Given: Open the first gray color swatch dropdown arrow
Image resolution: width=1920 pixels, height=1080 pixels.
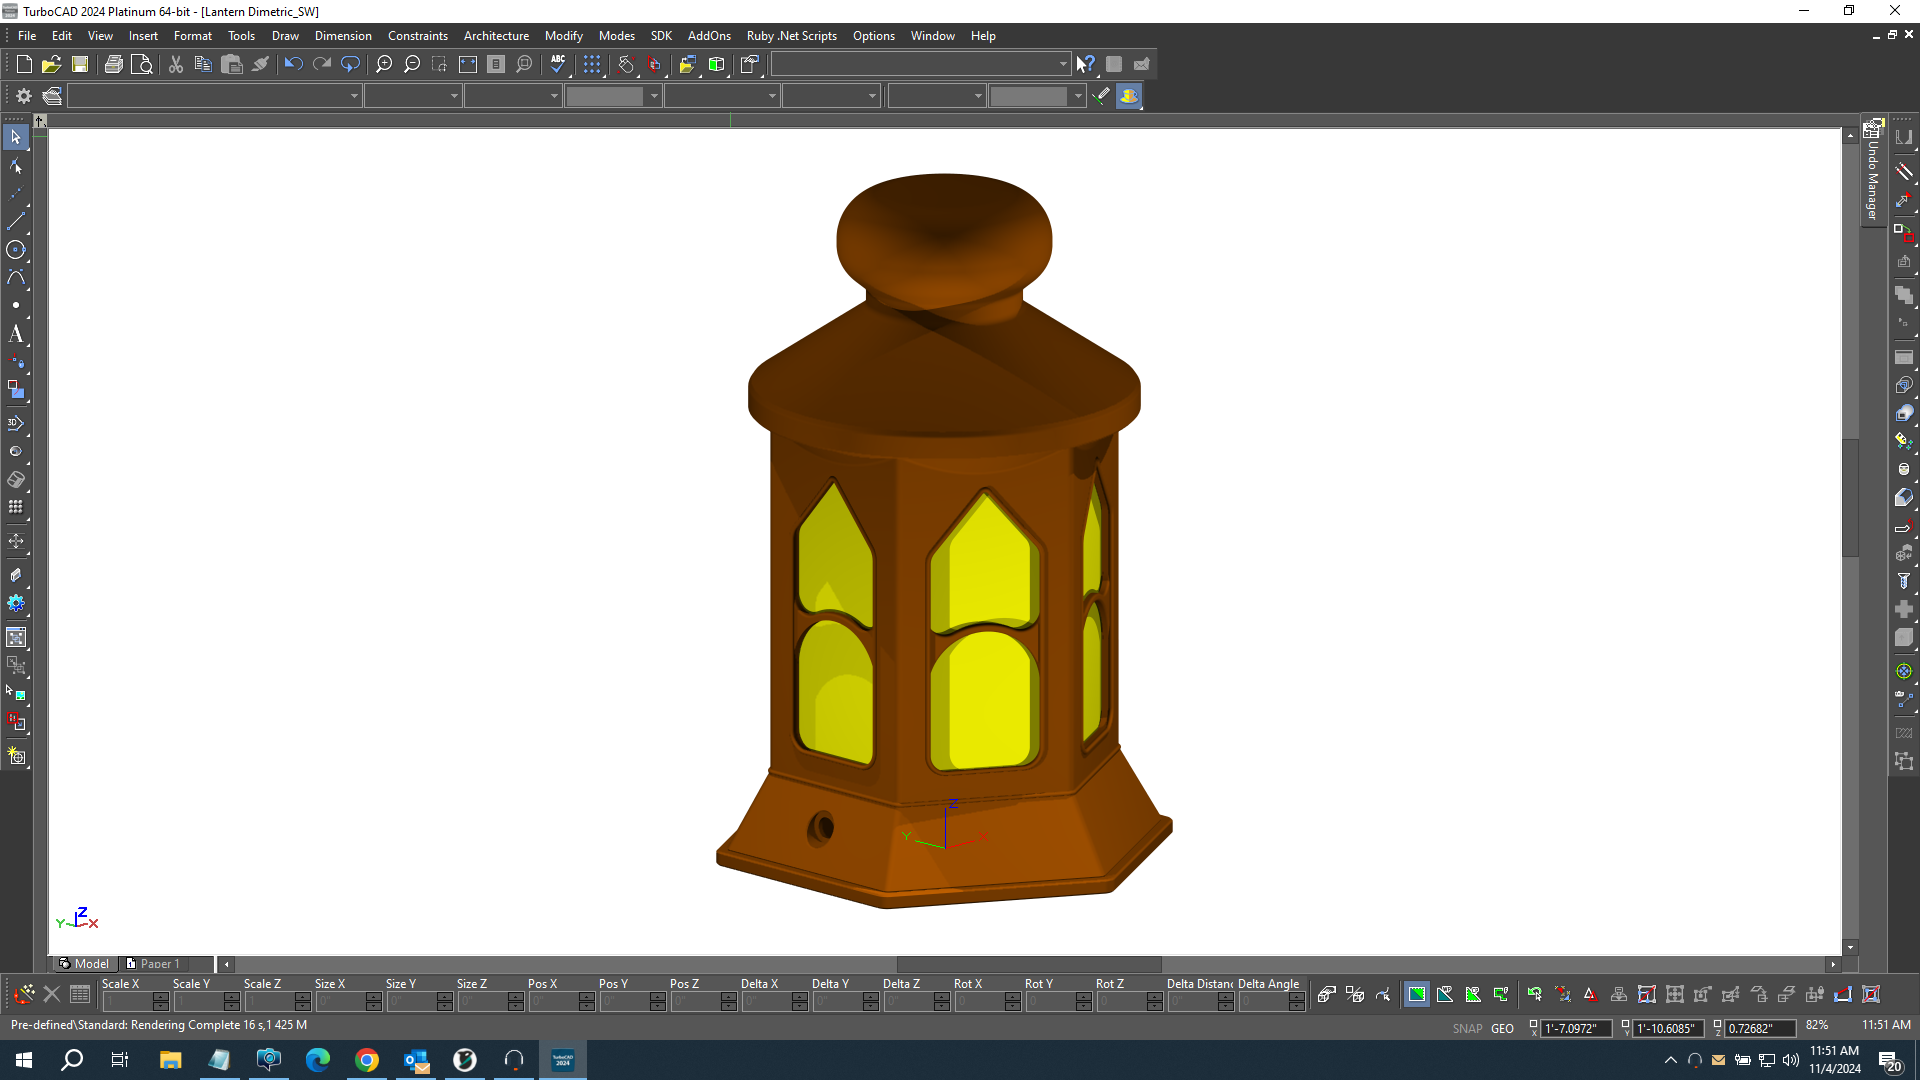Looking at the screenshot, I should [655, 96].
